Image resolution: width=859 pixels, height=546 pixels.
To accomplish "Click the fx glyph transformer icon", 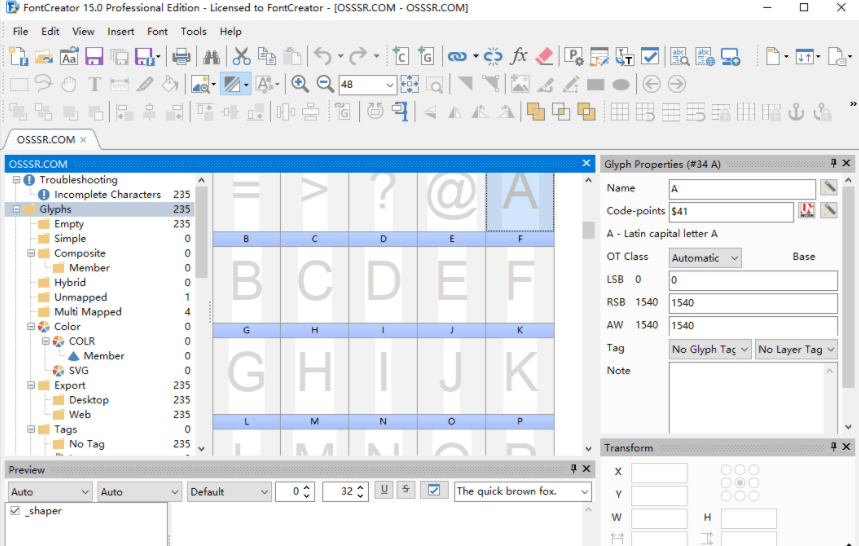I will pyautogui.click(x=518, y=57).
